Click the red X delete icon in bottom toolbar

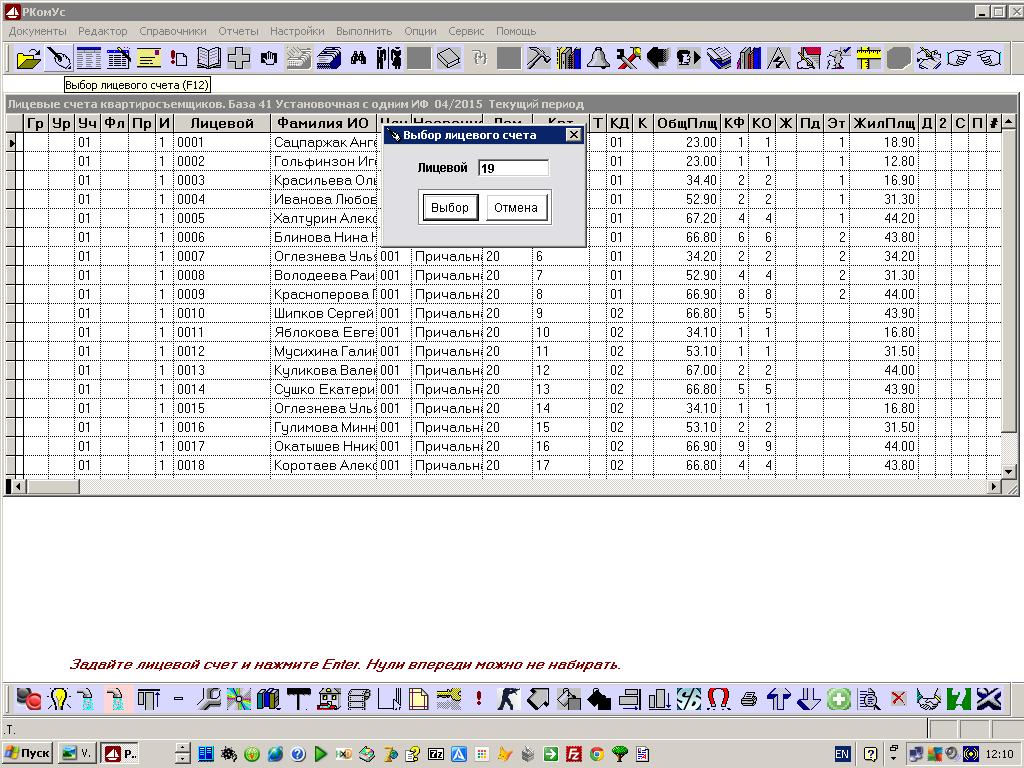click(x=898, y=699)
